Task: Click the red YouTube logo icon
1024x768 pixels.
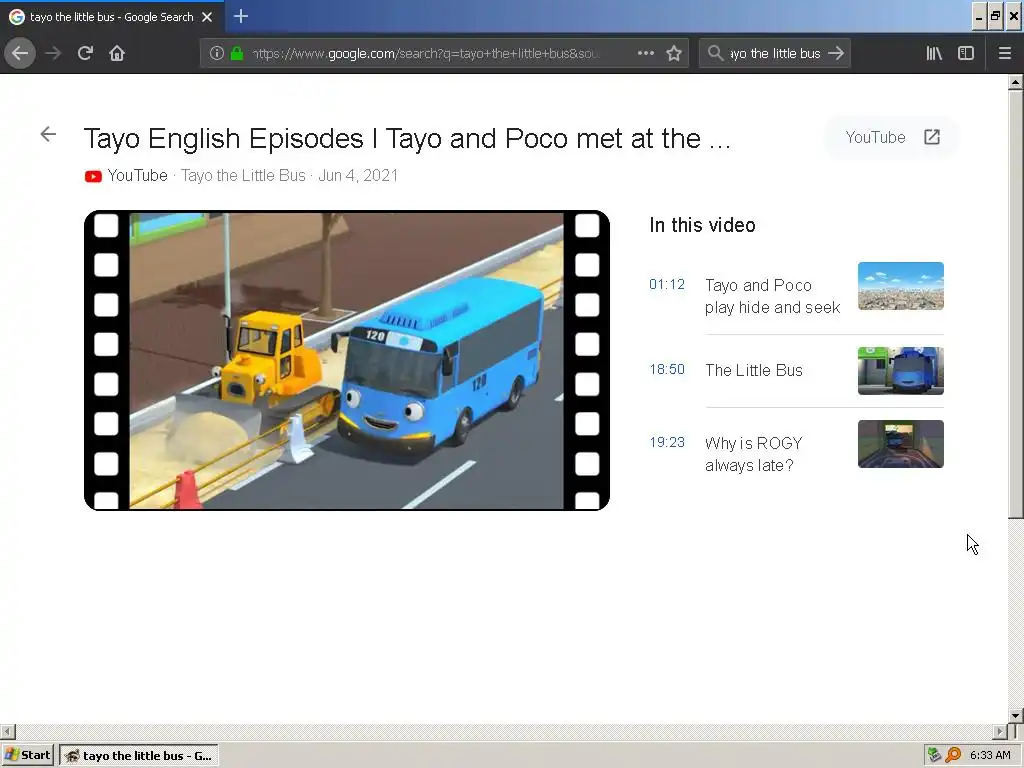Action: tap(93, 176)
